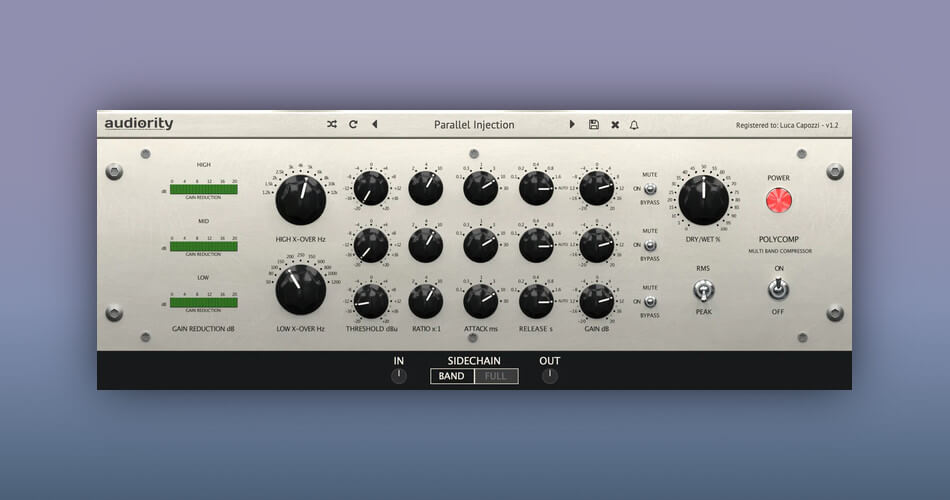The width and height of the screenshot is (950, 500).
Task: Go to previous preset with left arrow
Action: point(375,125)
